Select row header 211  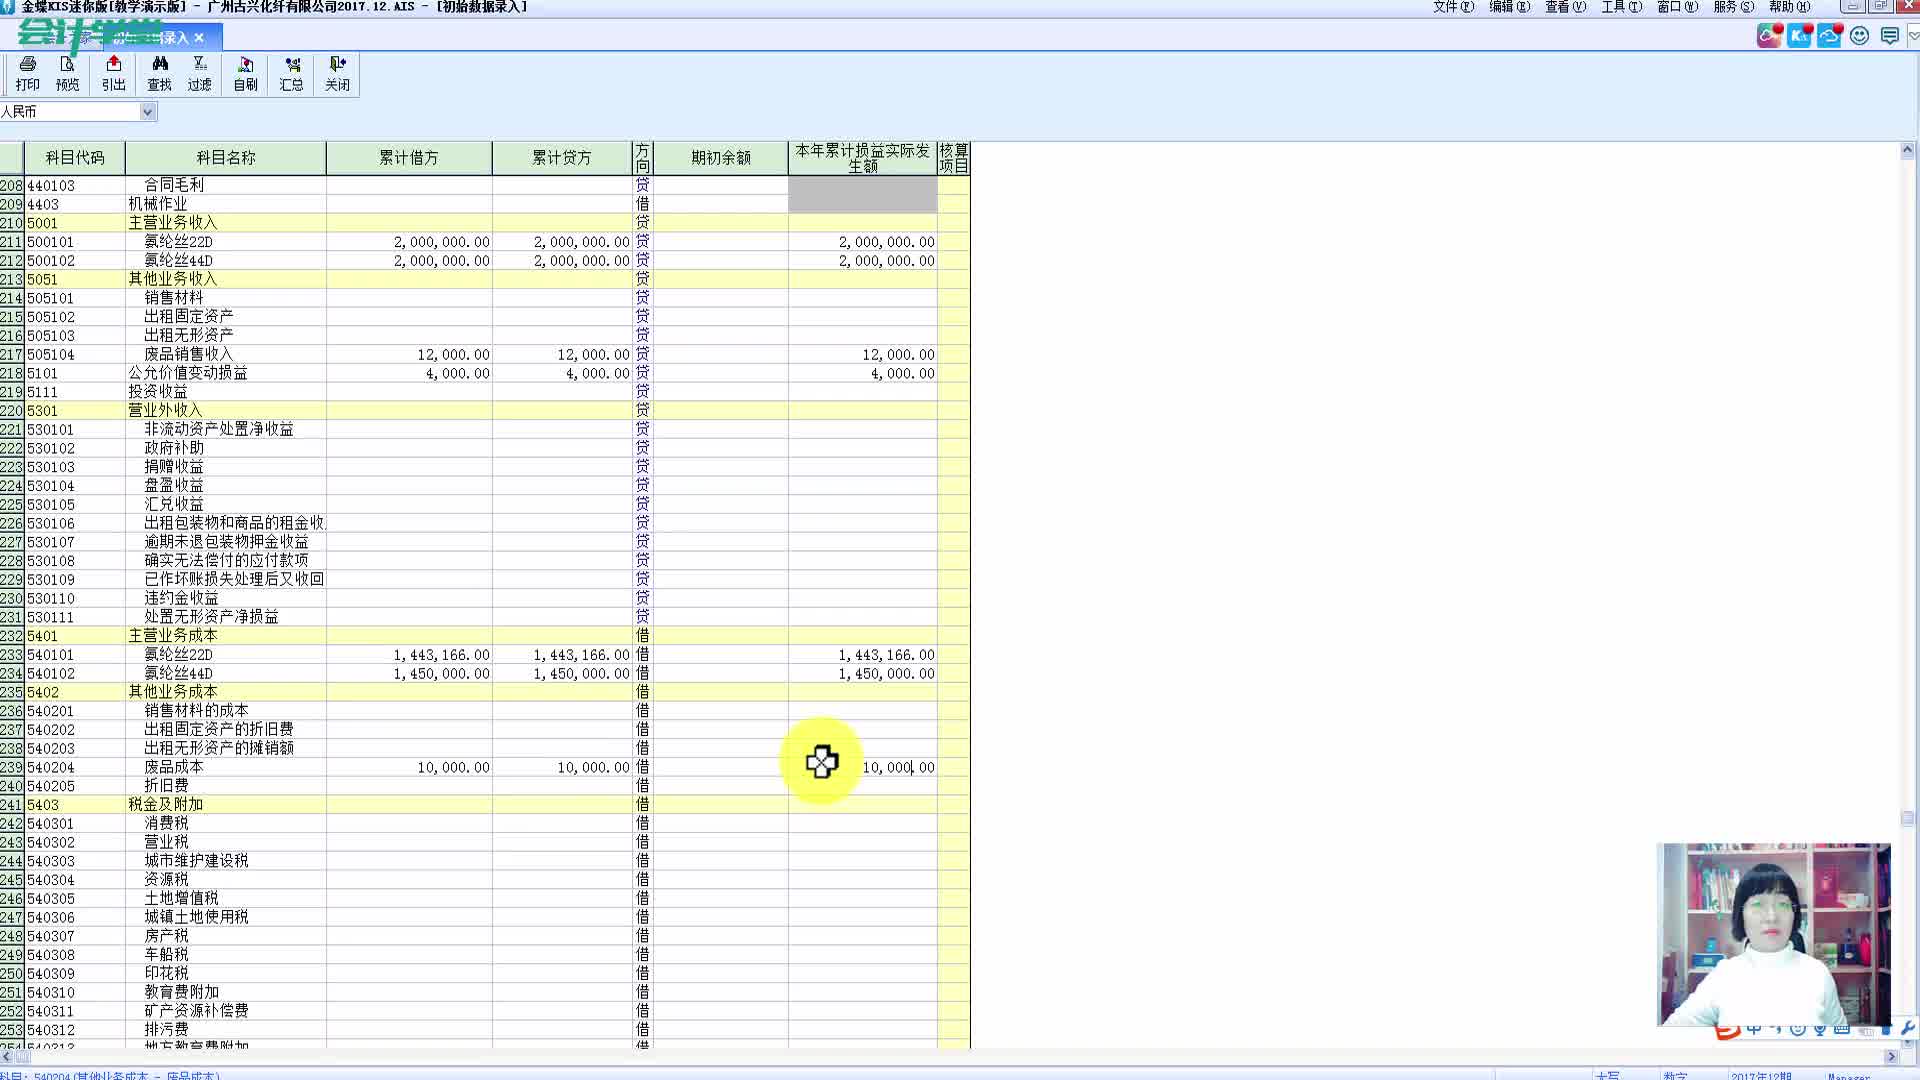coord(12,242)
